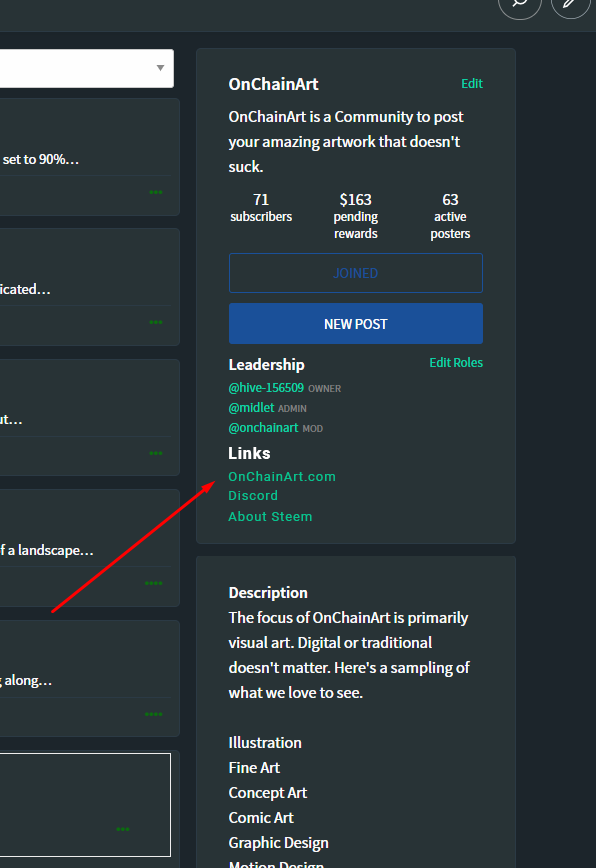The width and height of the screenshot is (596, 868).
Task: Click green dots on 'f a landscape…' post
Action: [154, 583]
